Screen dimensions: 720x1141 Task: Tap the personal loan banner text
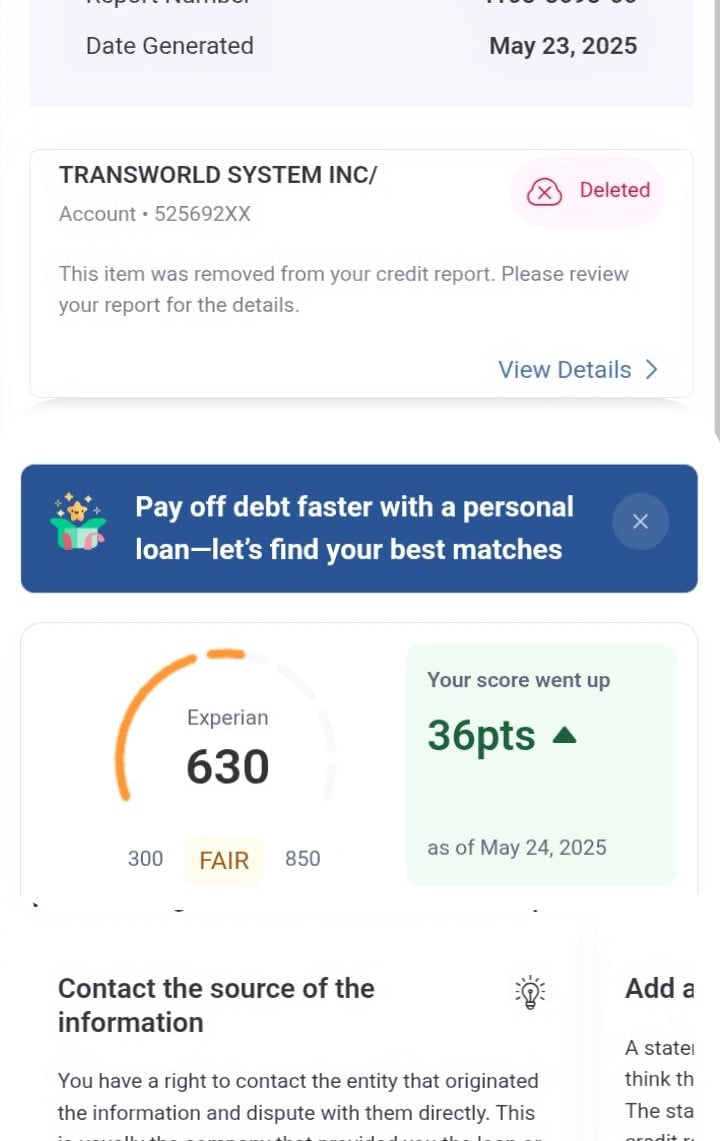click(354, 528)
